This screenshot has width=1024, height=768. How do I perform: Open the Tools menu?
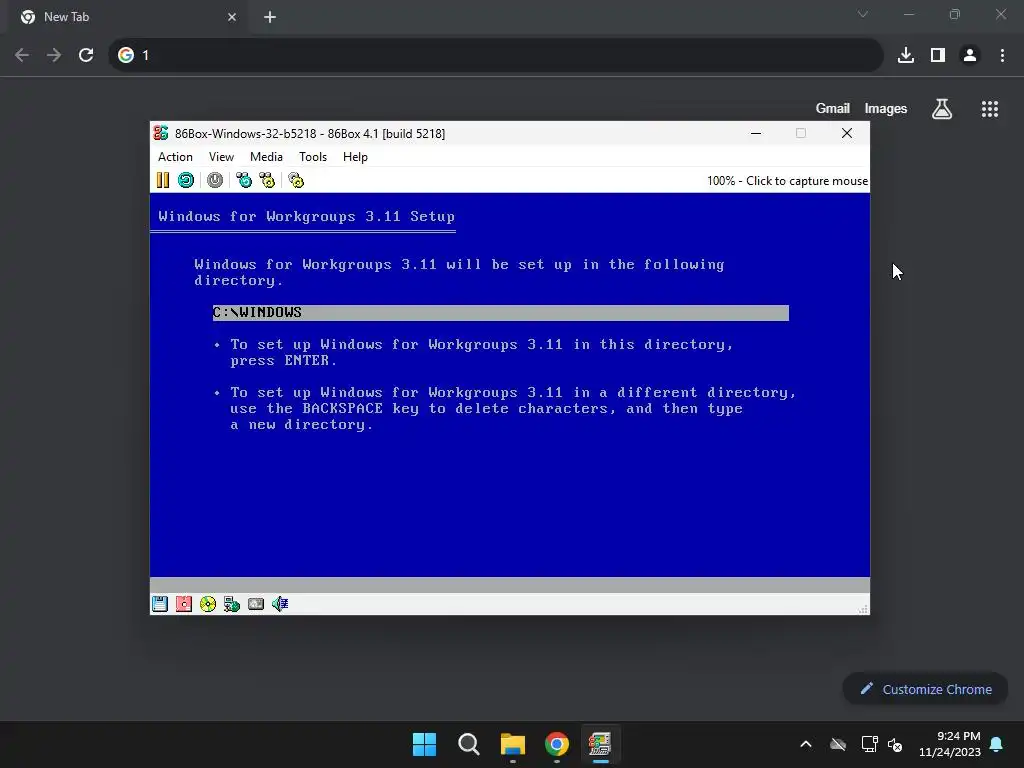pos(313,157)
